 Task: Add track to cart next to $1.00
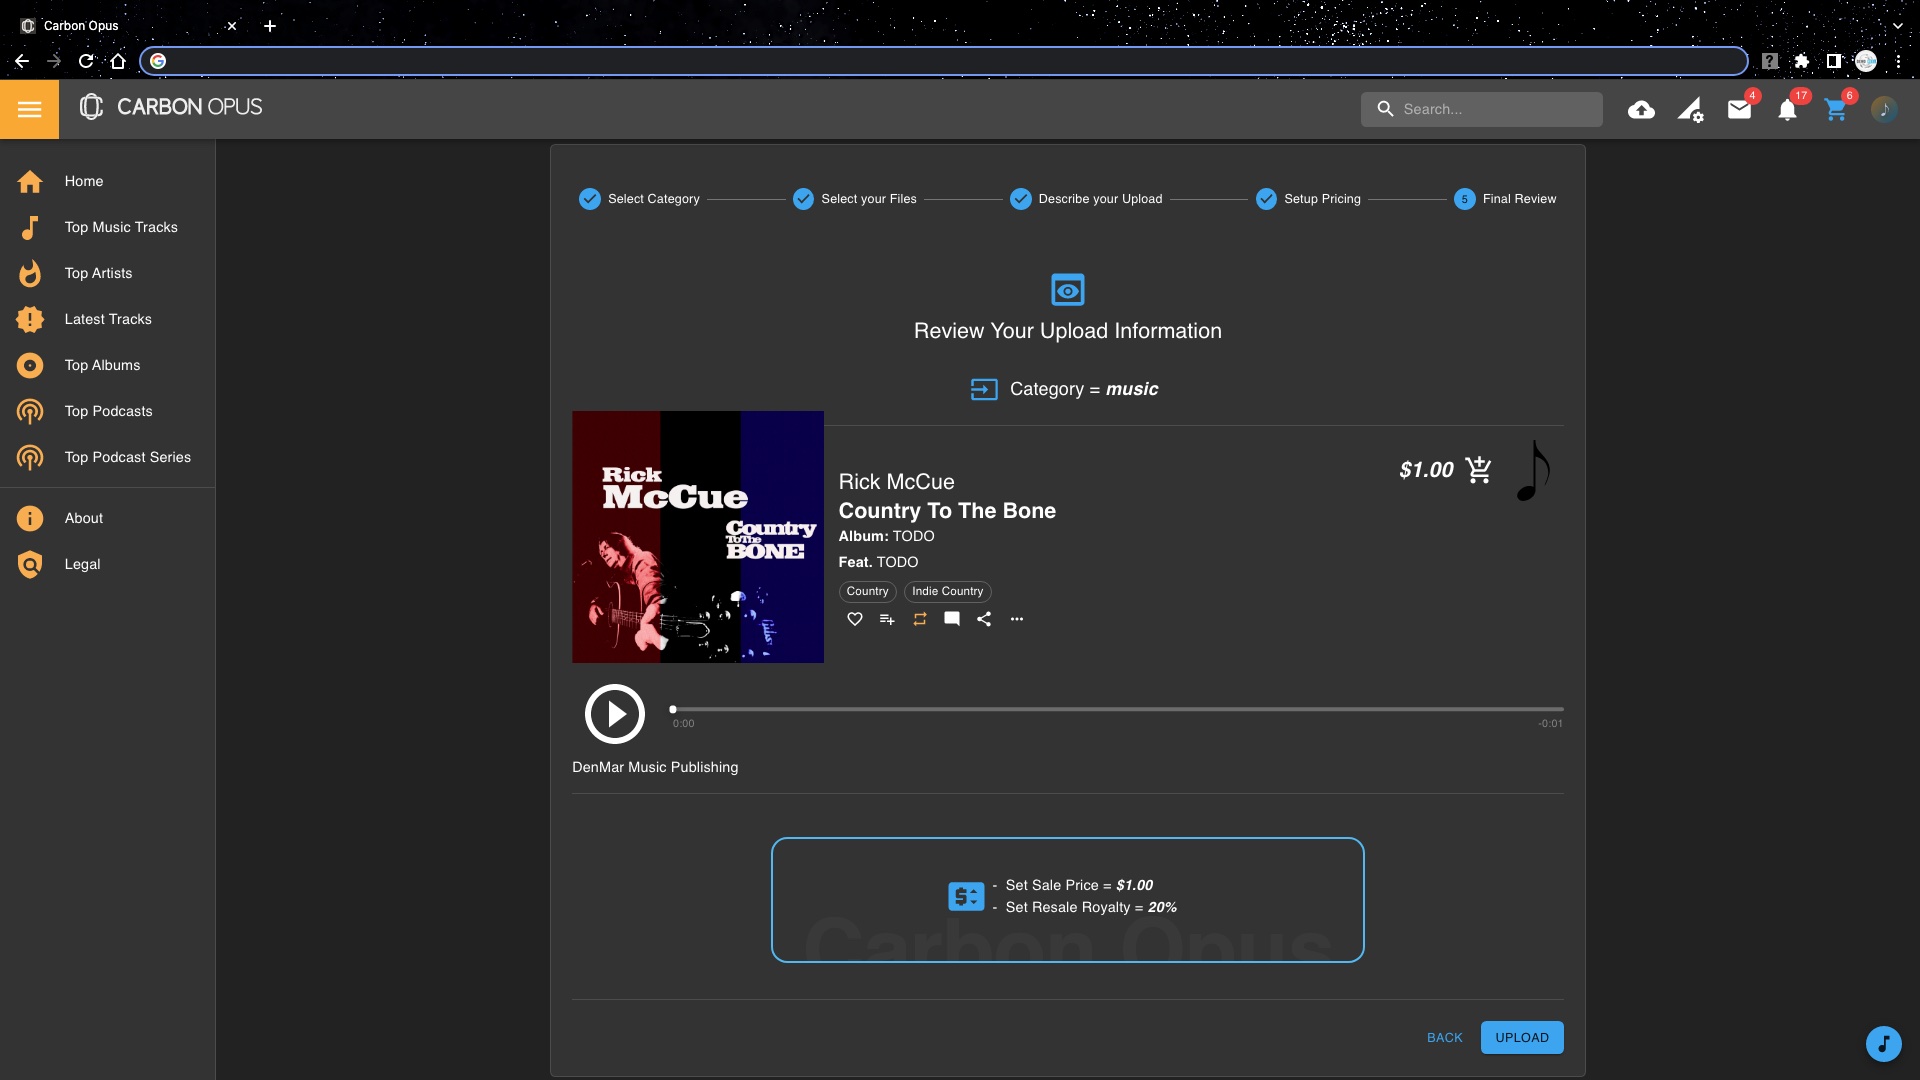pos(1478,469)
